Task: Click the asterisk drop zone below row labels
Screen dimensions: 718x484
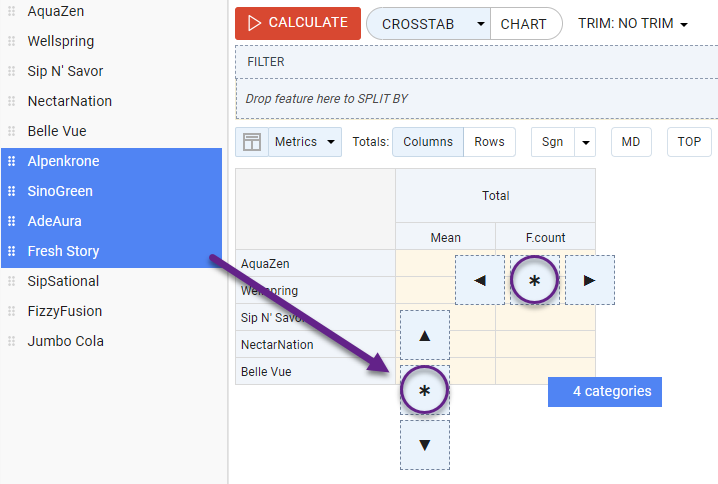Action: pos(425,390)
